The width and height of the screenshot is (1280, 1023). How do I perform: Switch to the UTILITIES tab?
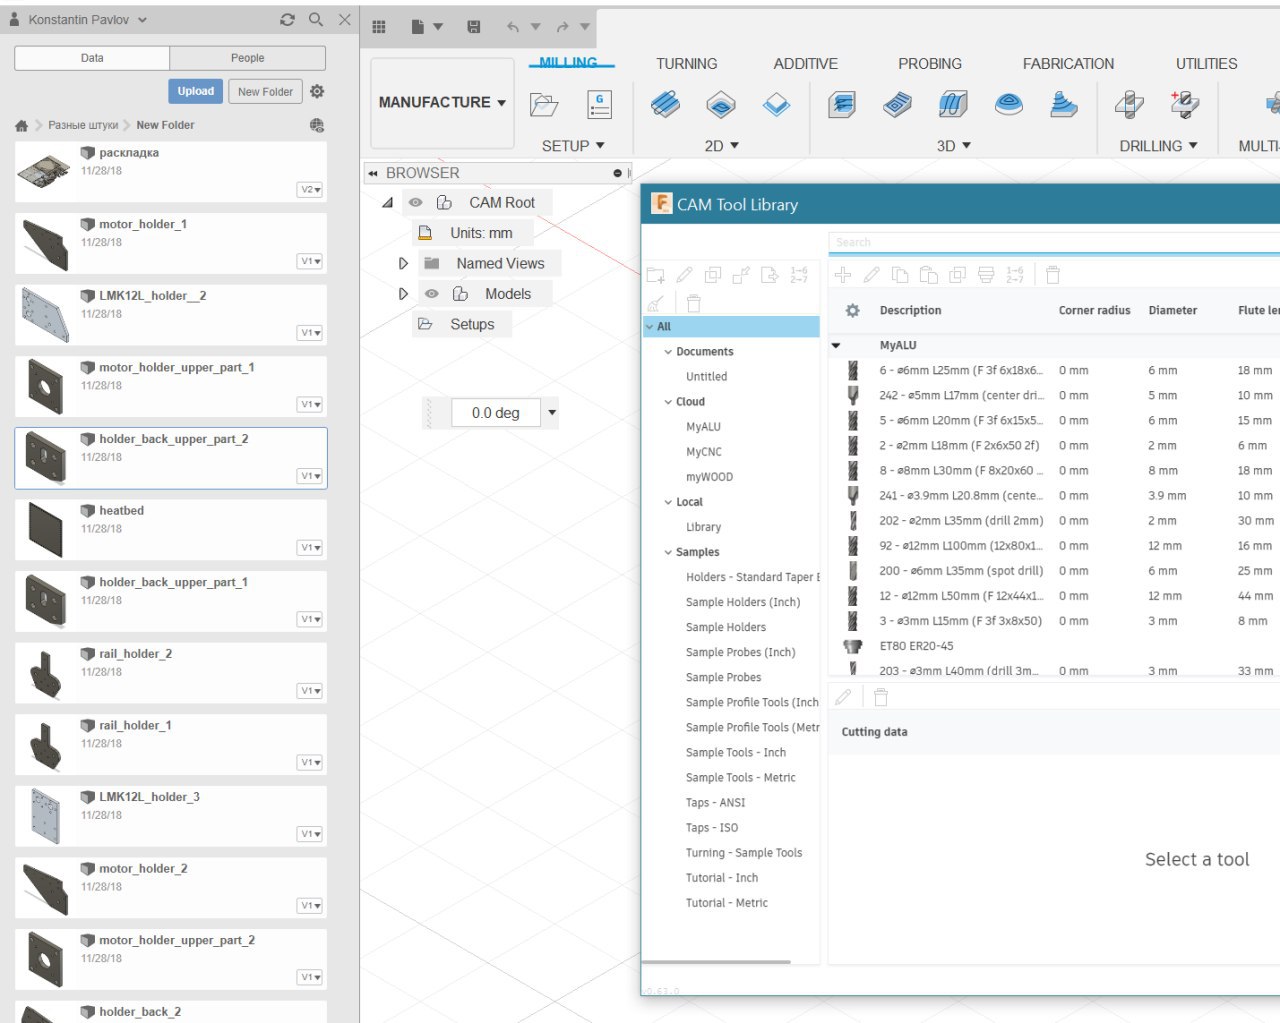(1206, 64)
